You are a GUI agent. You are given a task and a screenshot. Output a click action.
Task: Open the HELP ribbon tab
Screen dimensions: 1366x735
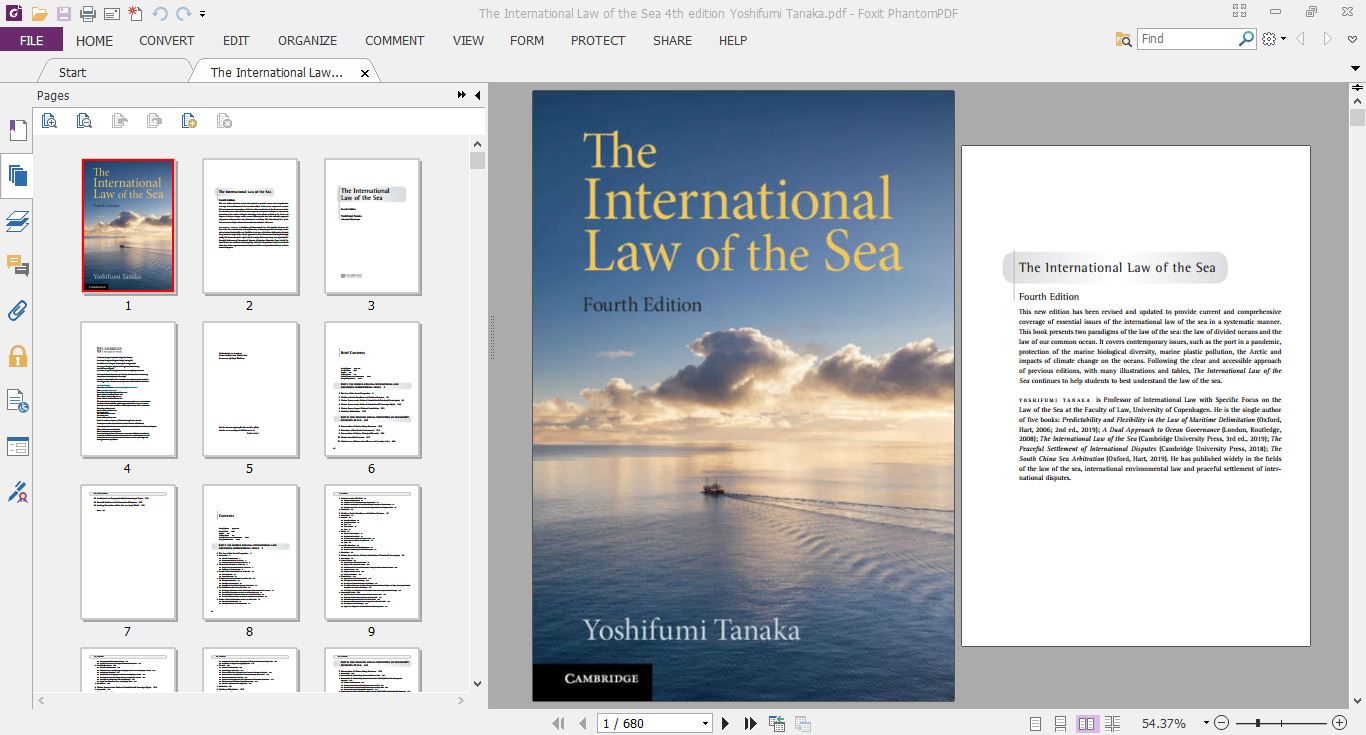(x=733, y=40)
